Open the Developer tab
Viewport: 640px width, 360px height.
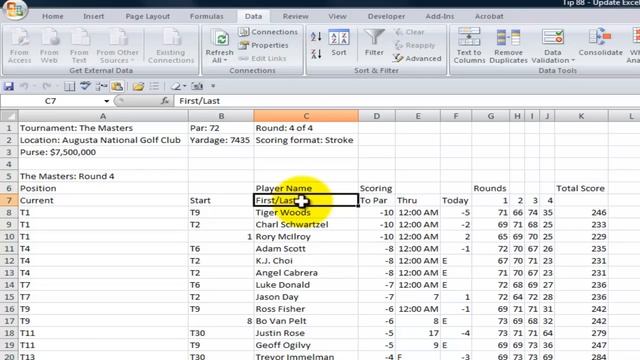[386, 16]
